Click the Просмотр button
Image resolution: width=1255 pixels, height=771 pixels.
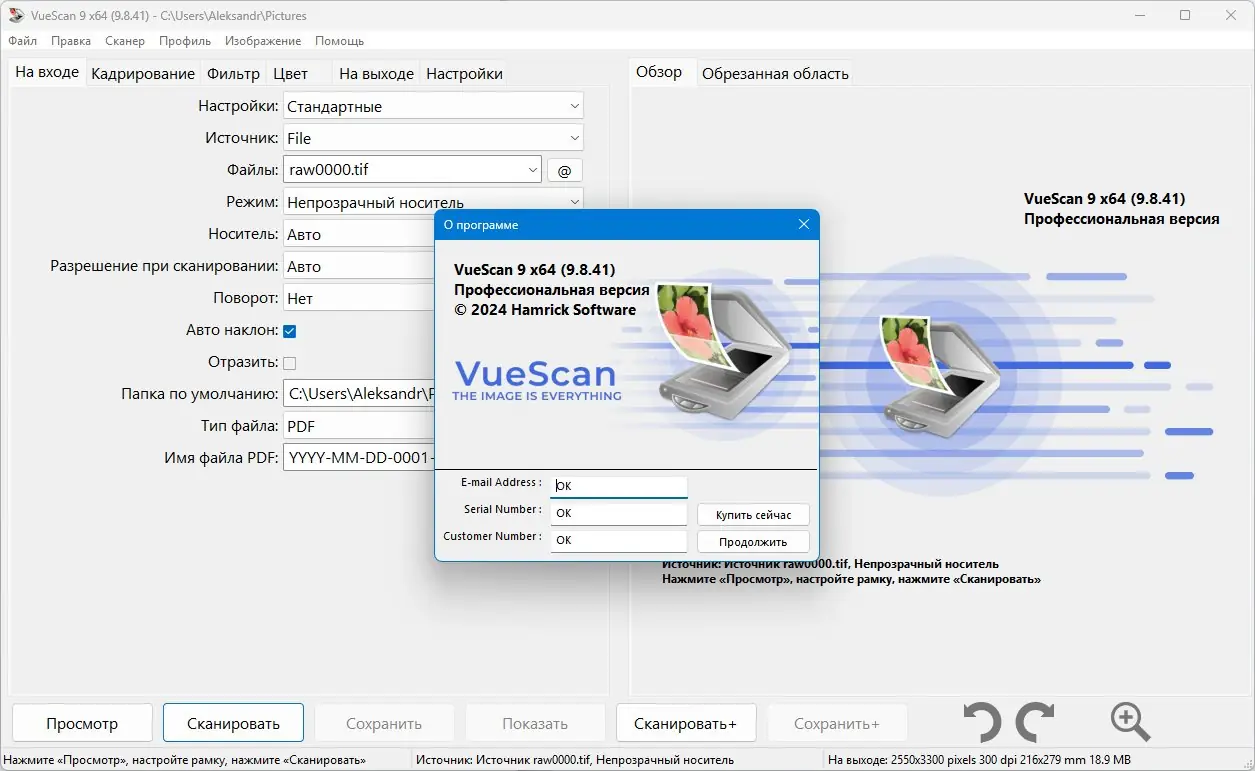click(82, 723)
